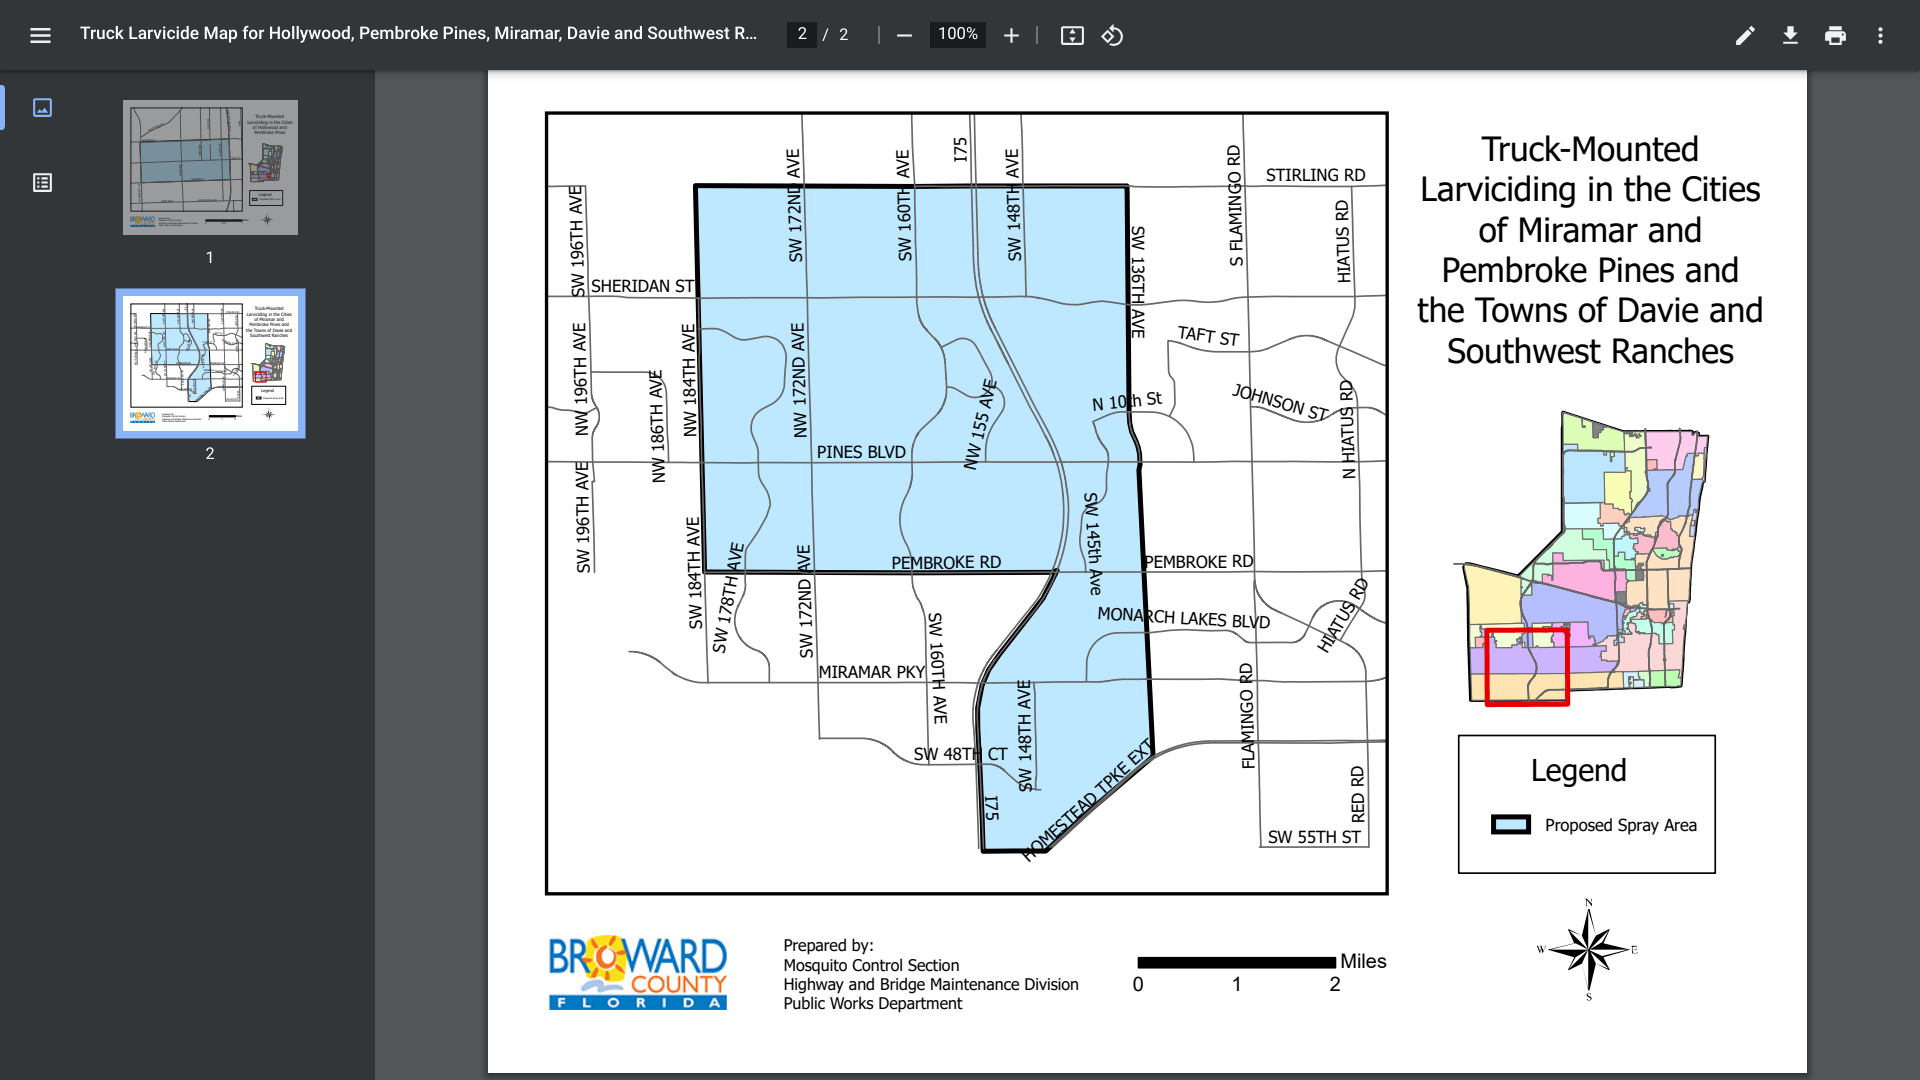The image size is (1920, 1080).
Task: Click the document title in the toolbar
Action: (x=418, y=34)
